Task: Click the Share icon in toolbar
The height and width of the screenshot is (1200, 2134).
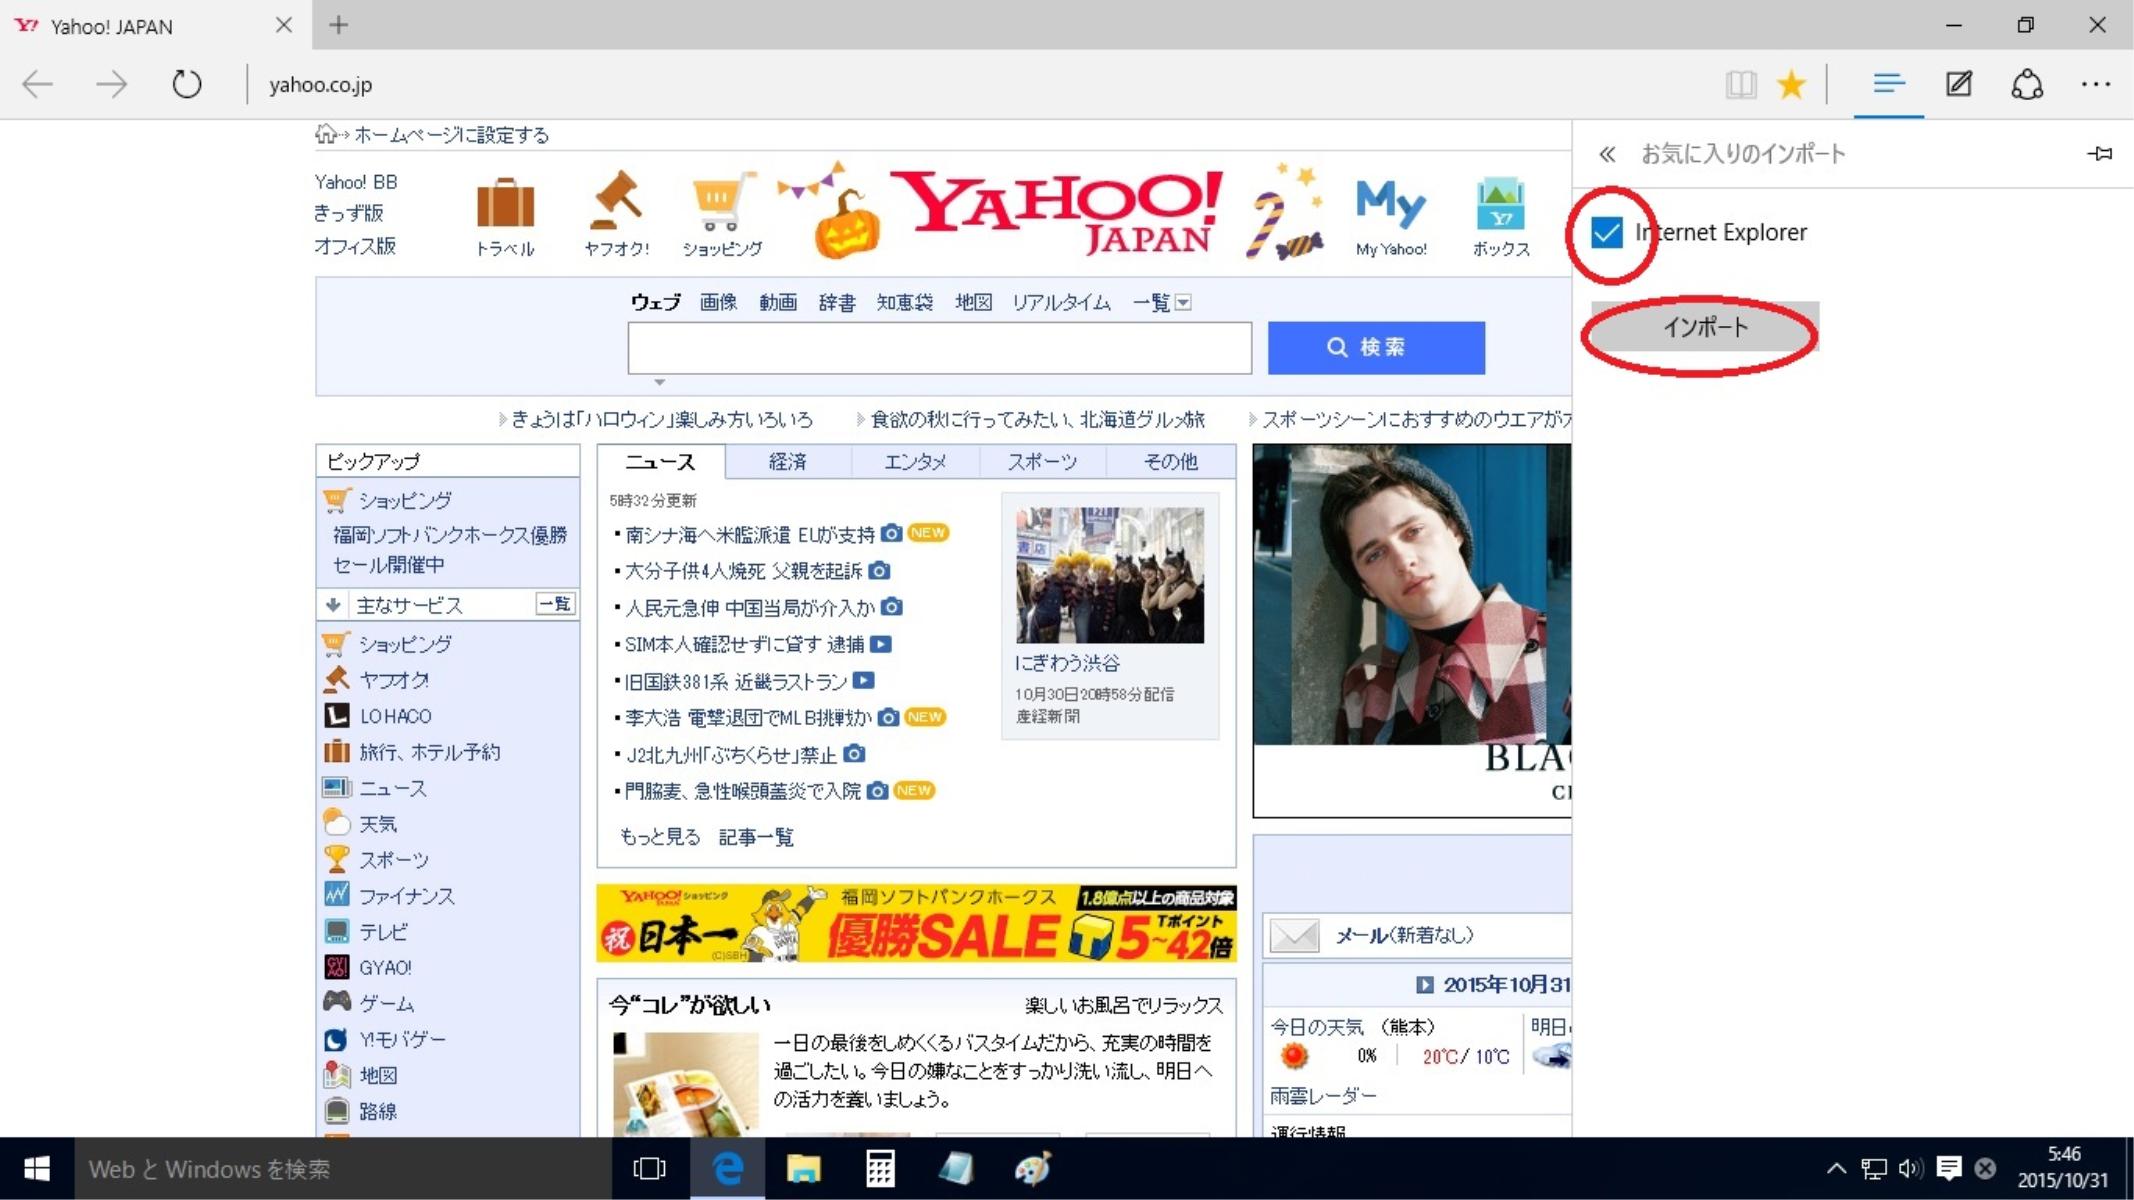Action: (2027, 84)
